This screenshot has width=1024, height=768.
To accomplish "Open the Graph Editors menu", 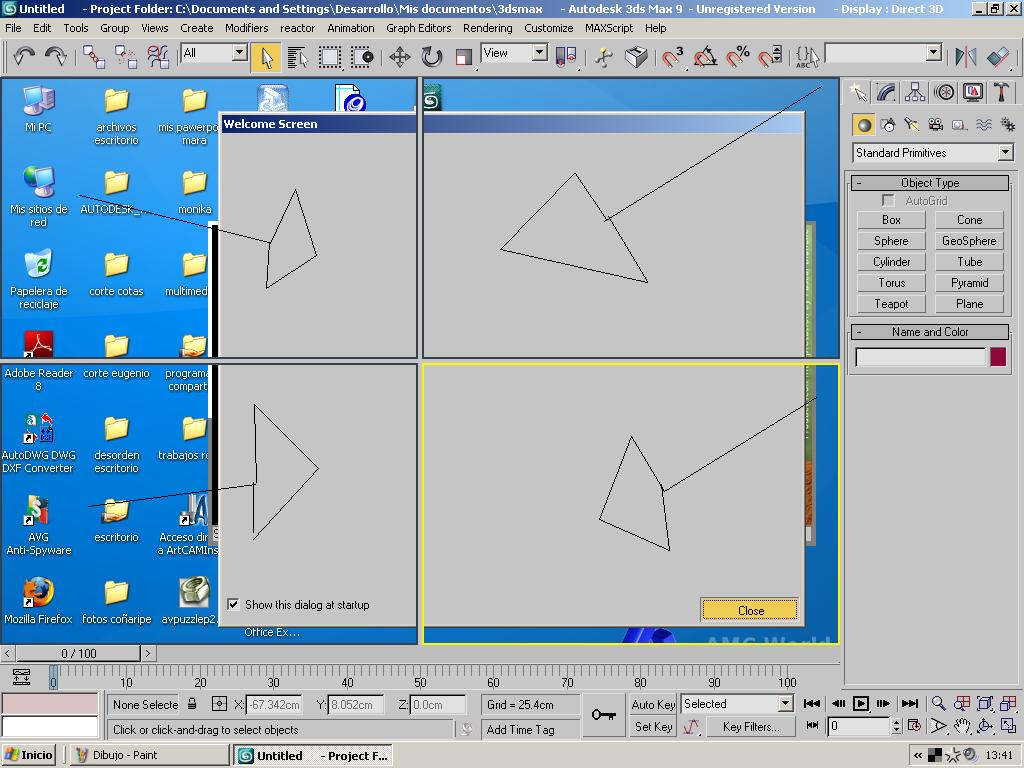I will pos(418,28).
